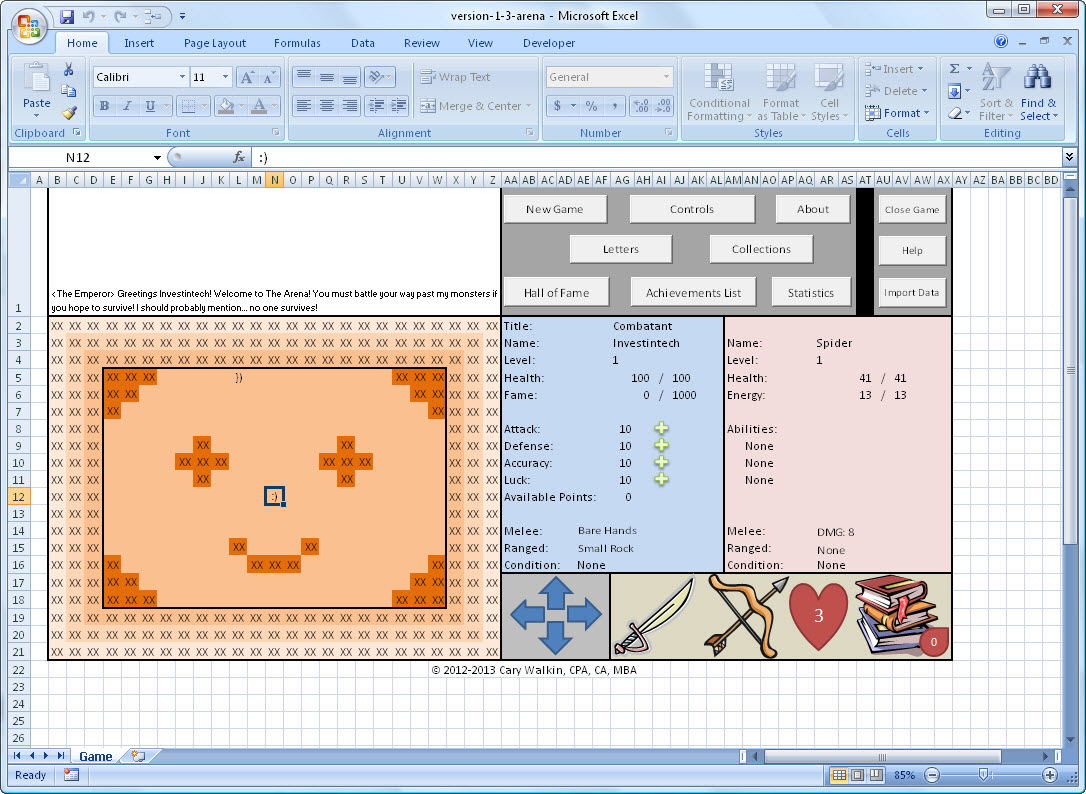Screen dimensions: 1086x794
Task: Apply center horizontal alignment
Action: pyautogui.click(x=327, y=106)
